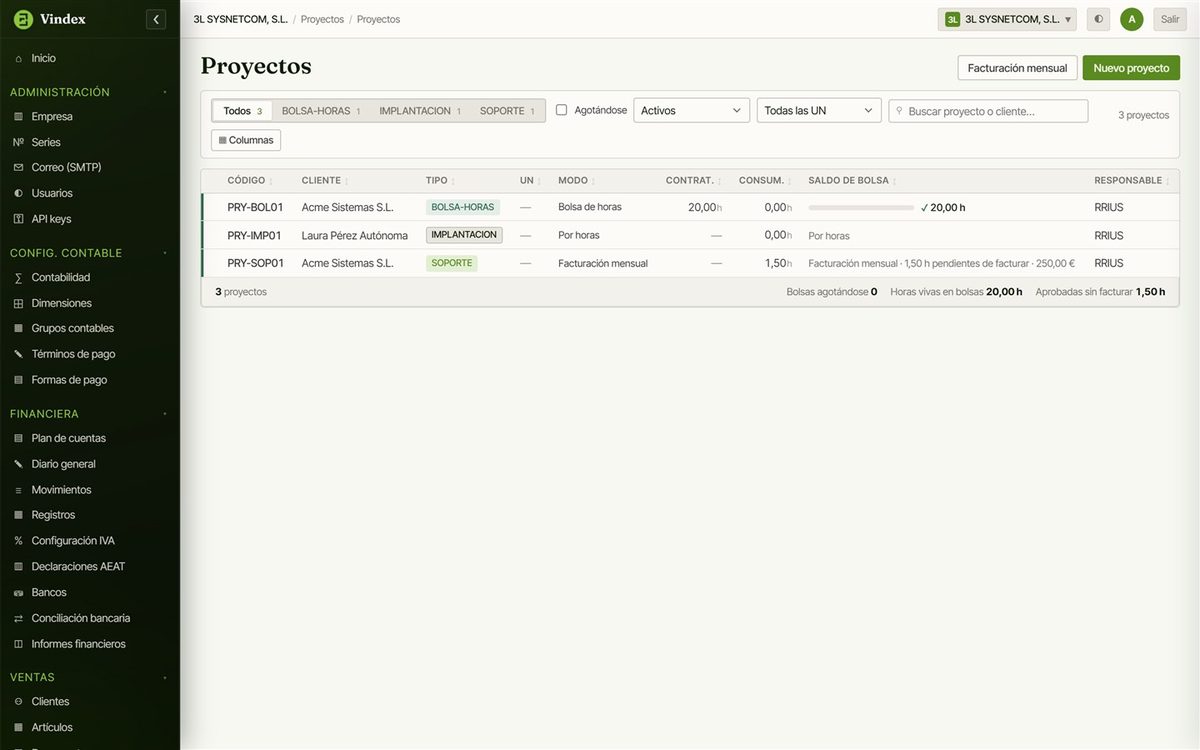
Task: Click the Series number icon
Action: tap(18, 143)
